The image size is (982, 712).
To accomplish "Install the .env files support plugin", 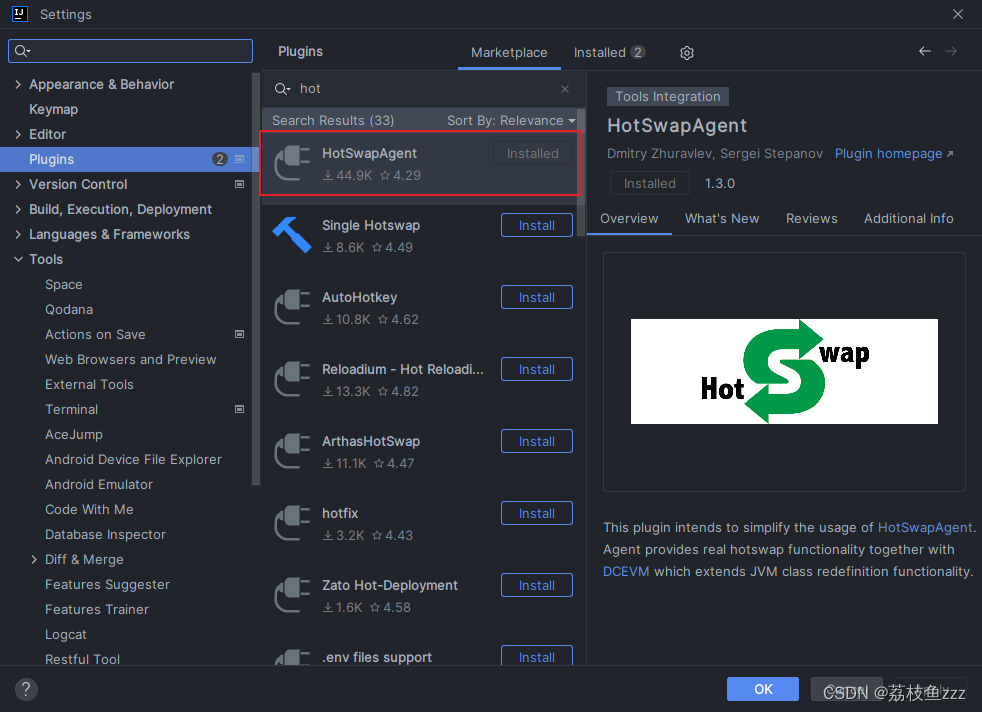I will tap(537, 656).
